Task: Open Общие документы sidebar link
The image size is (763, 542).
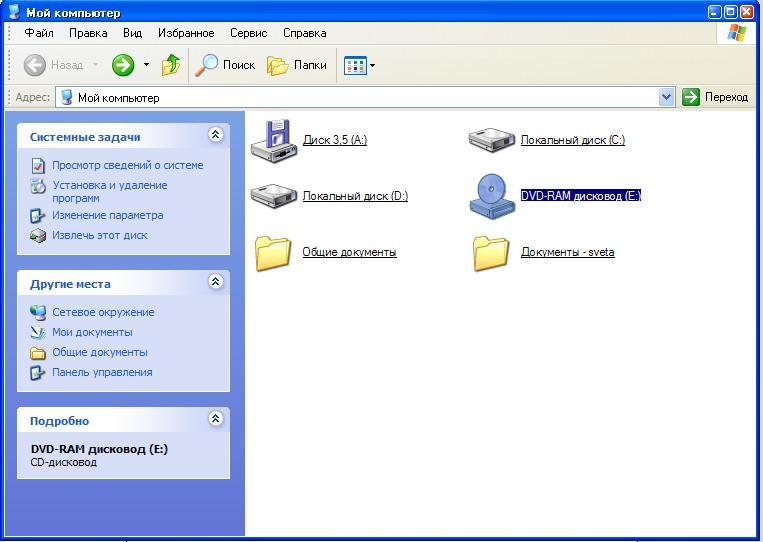Action: 100,352
